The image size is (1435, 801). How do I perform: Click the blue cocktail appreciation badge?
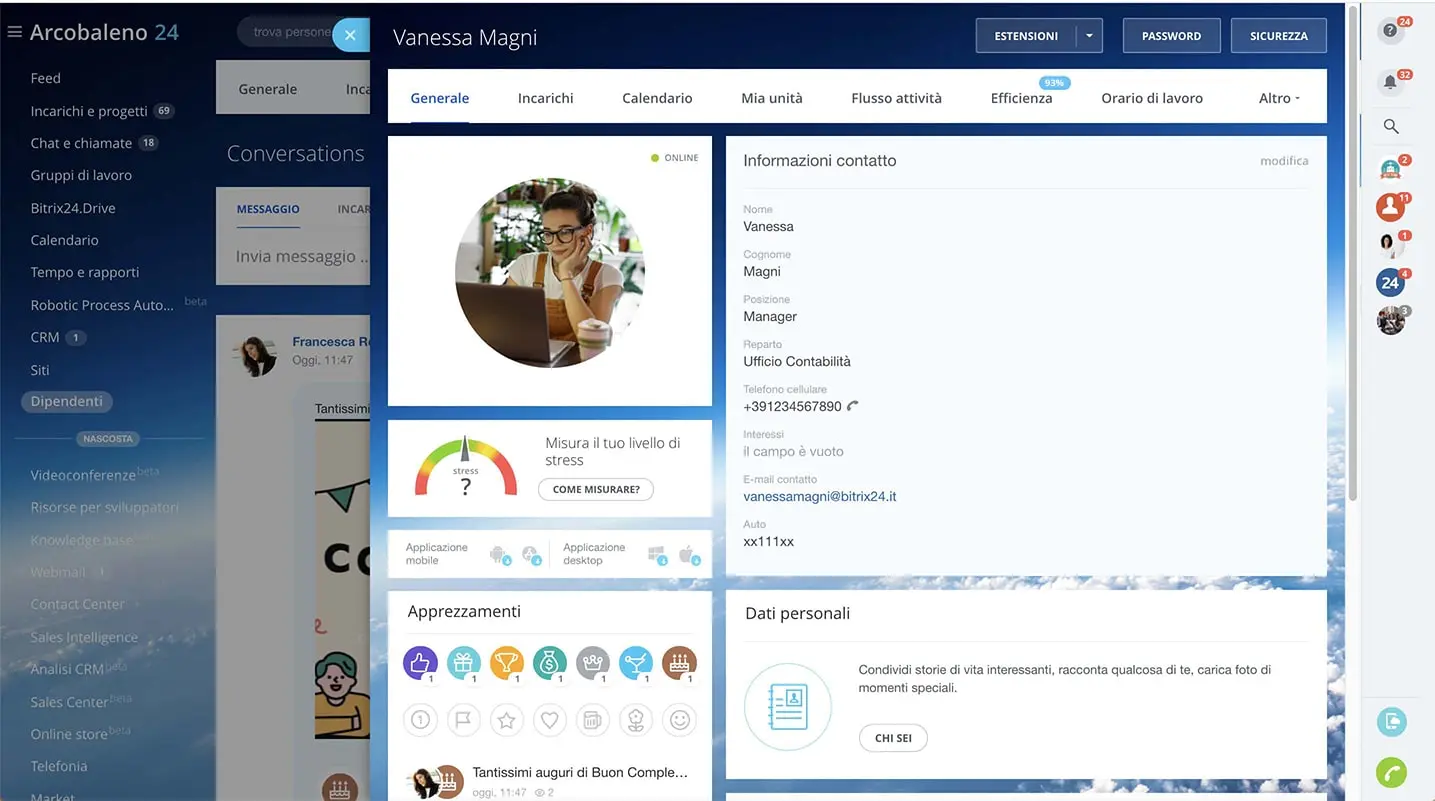636,662
